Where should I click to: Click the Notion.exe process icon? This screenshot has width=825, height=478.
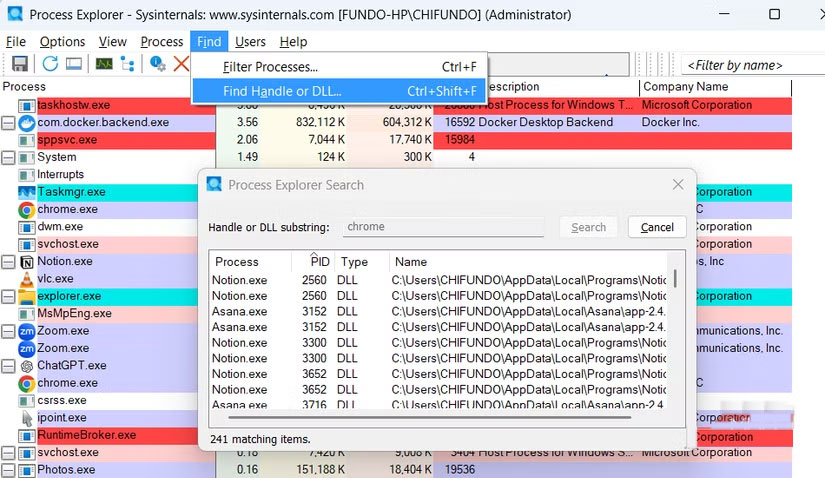(26, 262)
